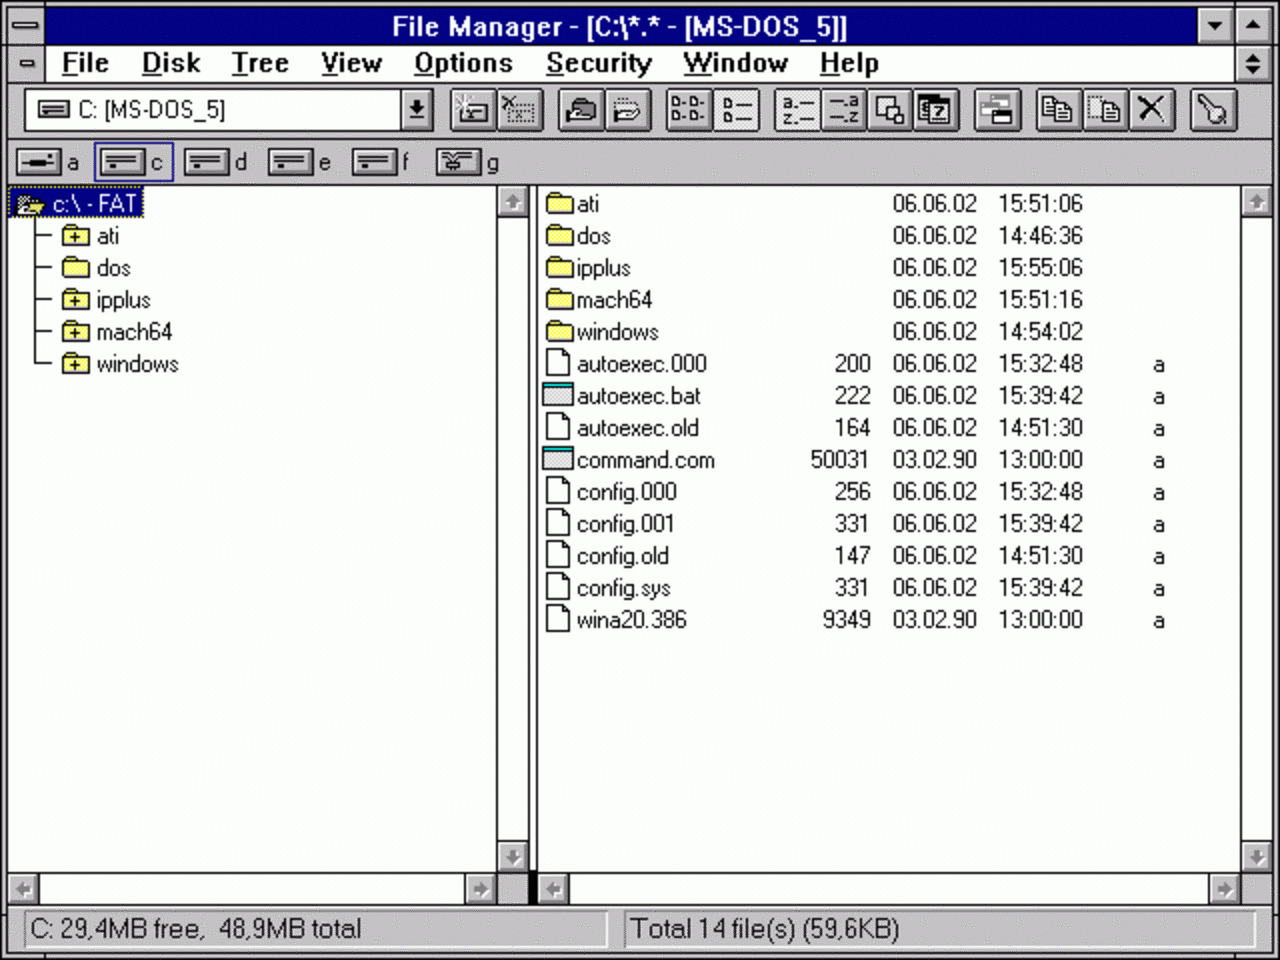Image resolution: width=1280 pixels, height=960 pixels.
Task: Toggle Sort by Date toolbar button
Action: click(936, 110)
